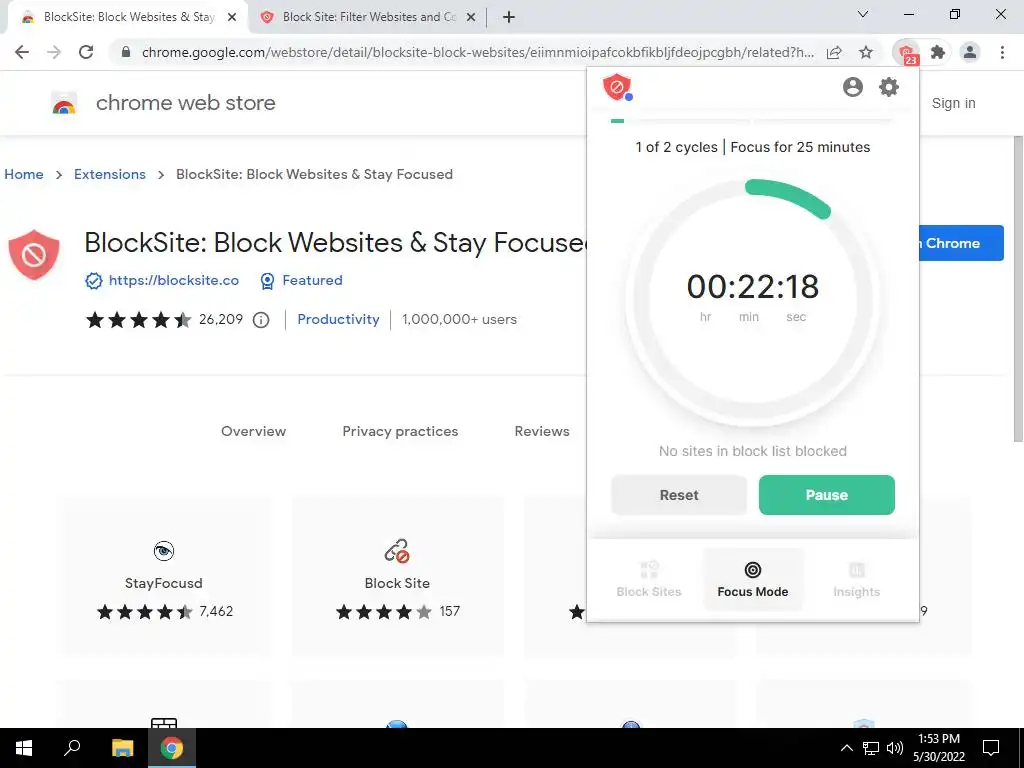Click taskbar clock showing 1:53 PM
The width and height of the screenshot is (1024, 768).
(x=938, y=748)
